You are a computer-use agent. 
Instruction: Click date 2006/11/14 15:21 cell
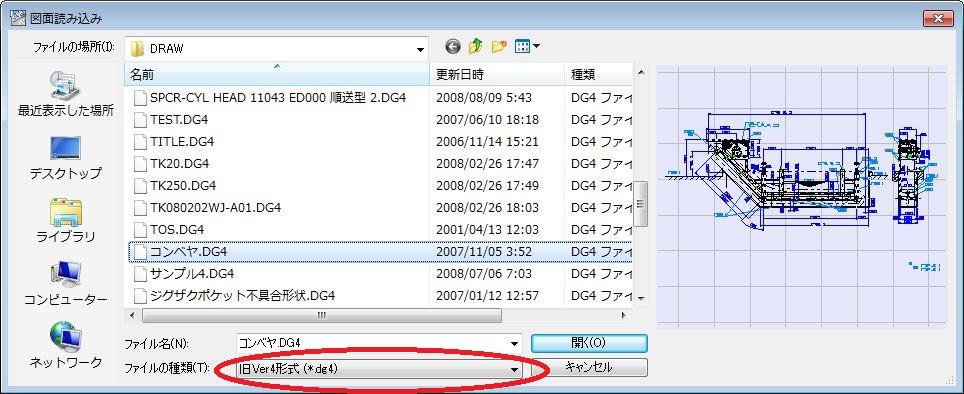488,142
